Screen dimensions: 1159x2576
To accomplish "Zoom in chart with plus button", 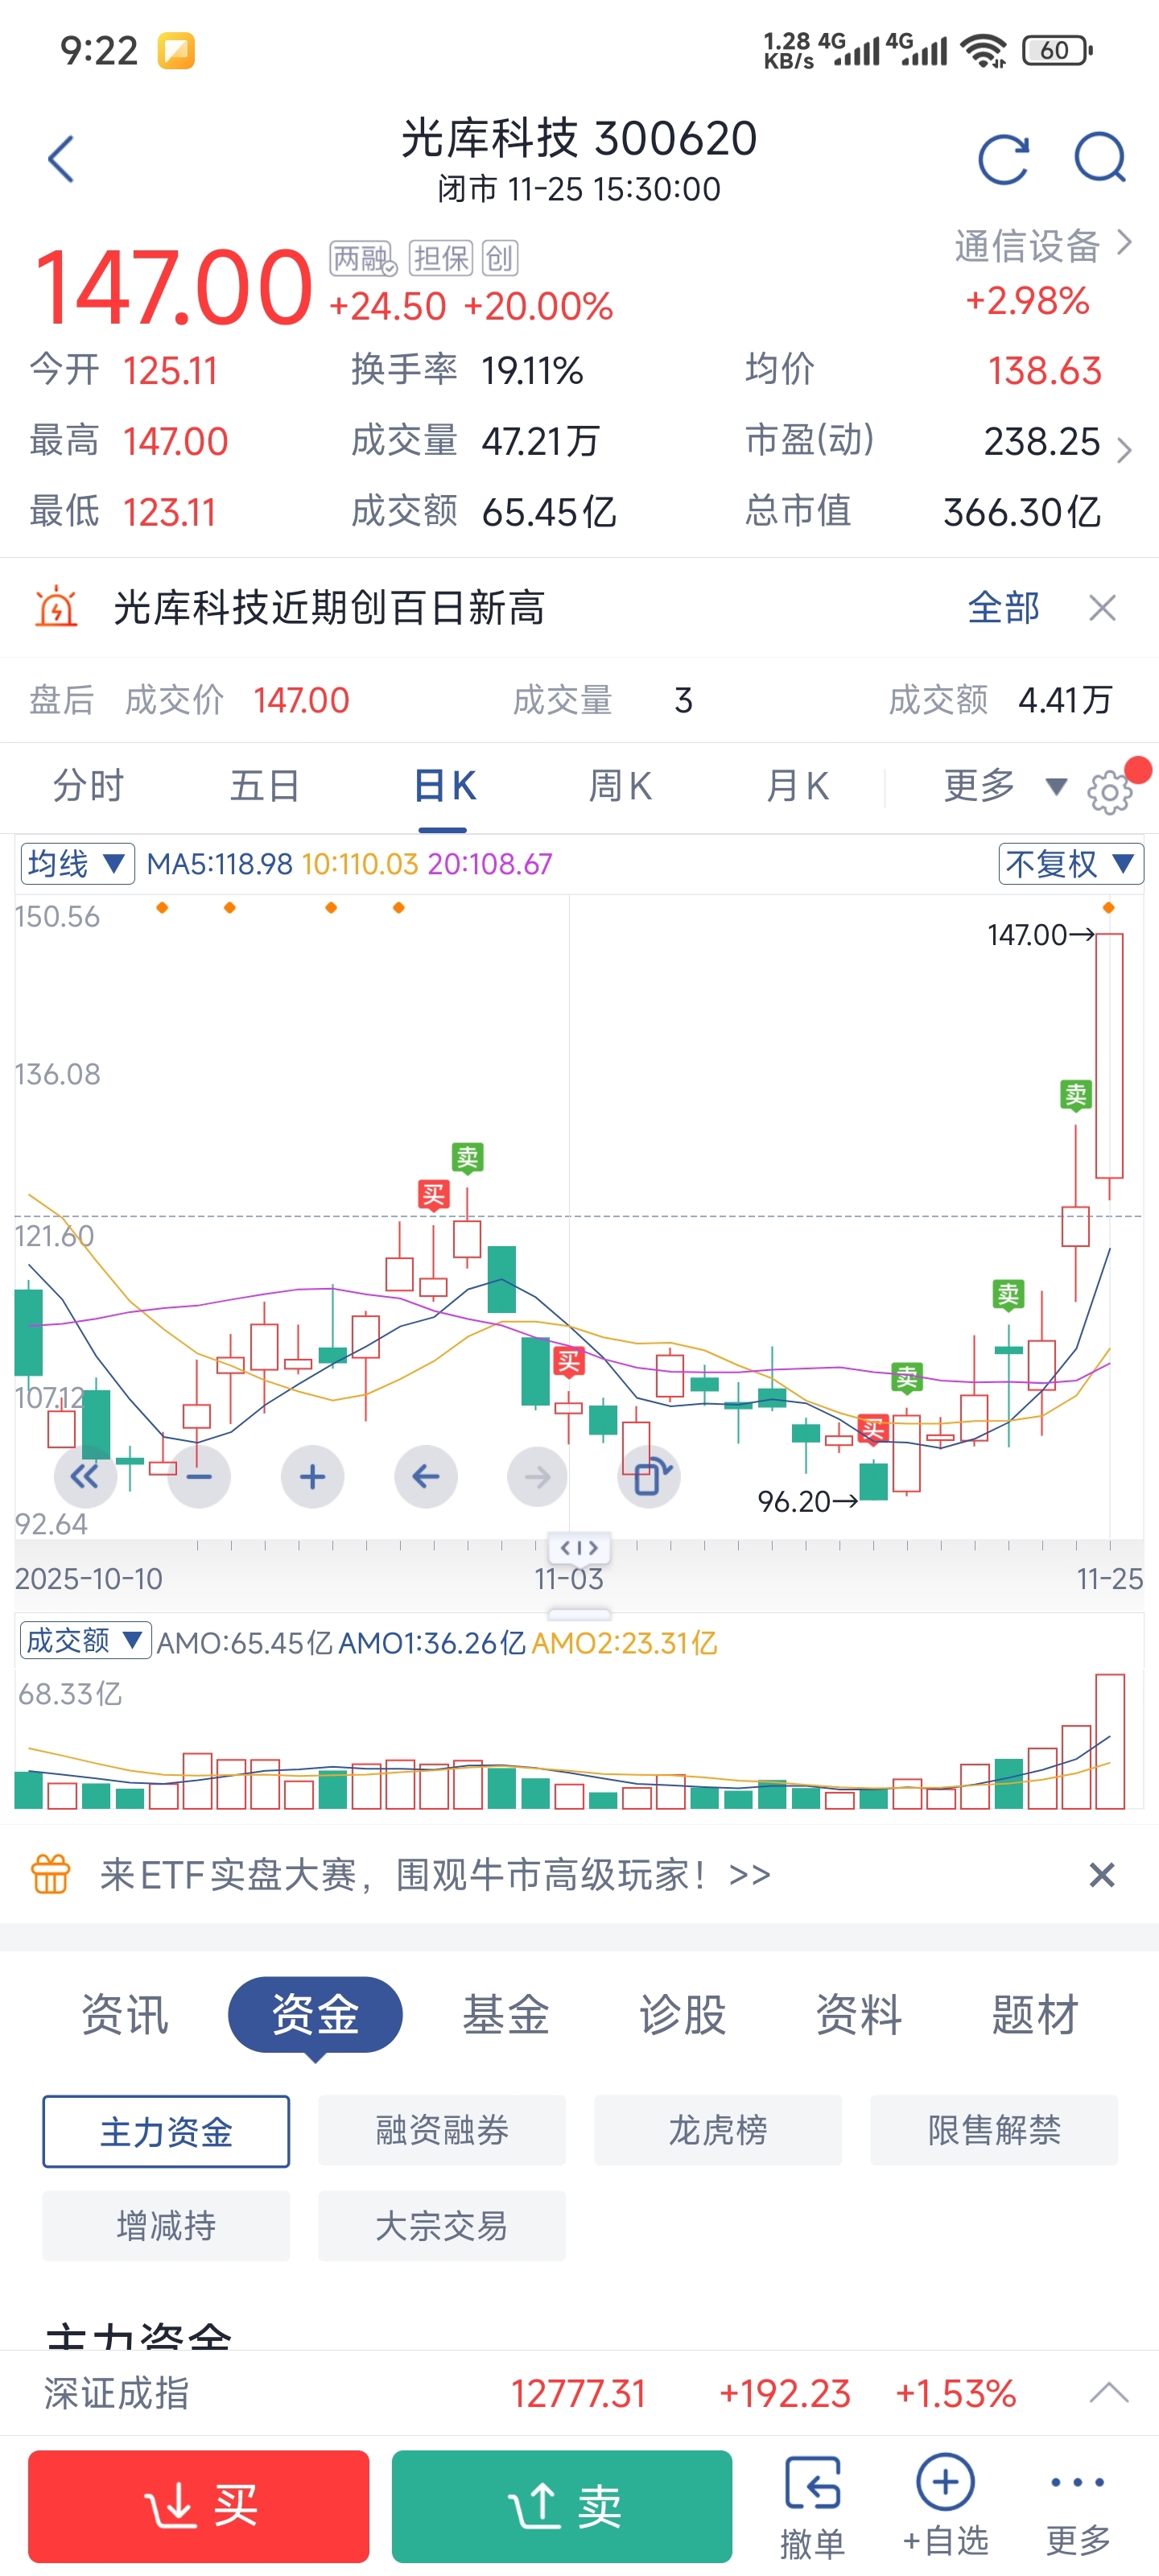I will (x=312, y=1476).
